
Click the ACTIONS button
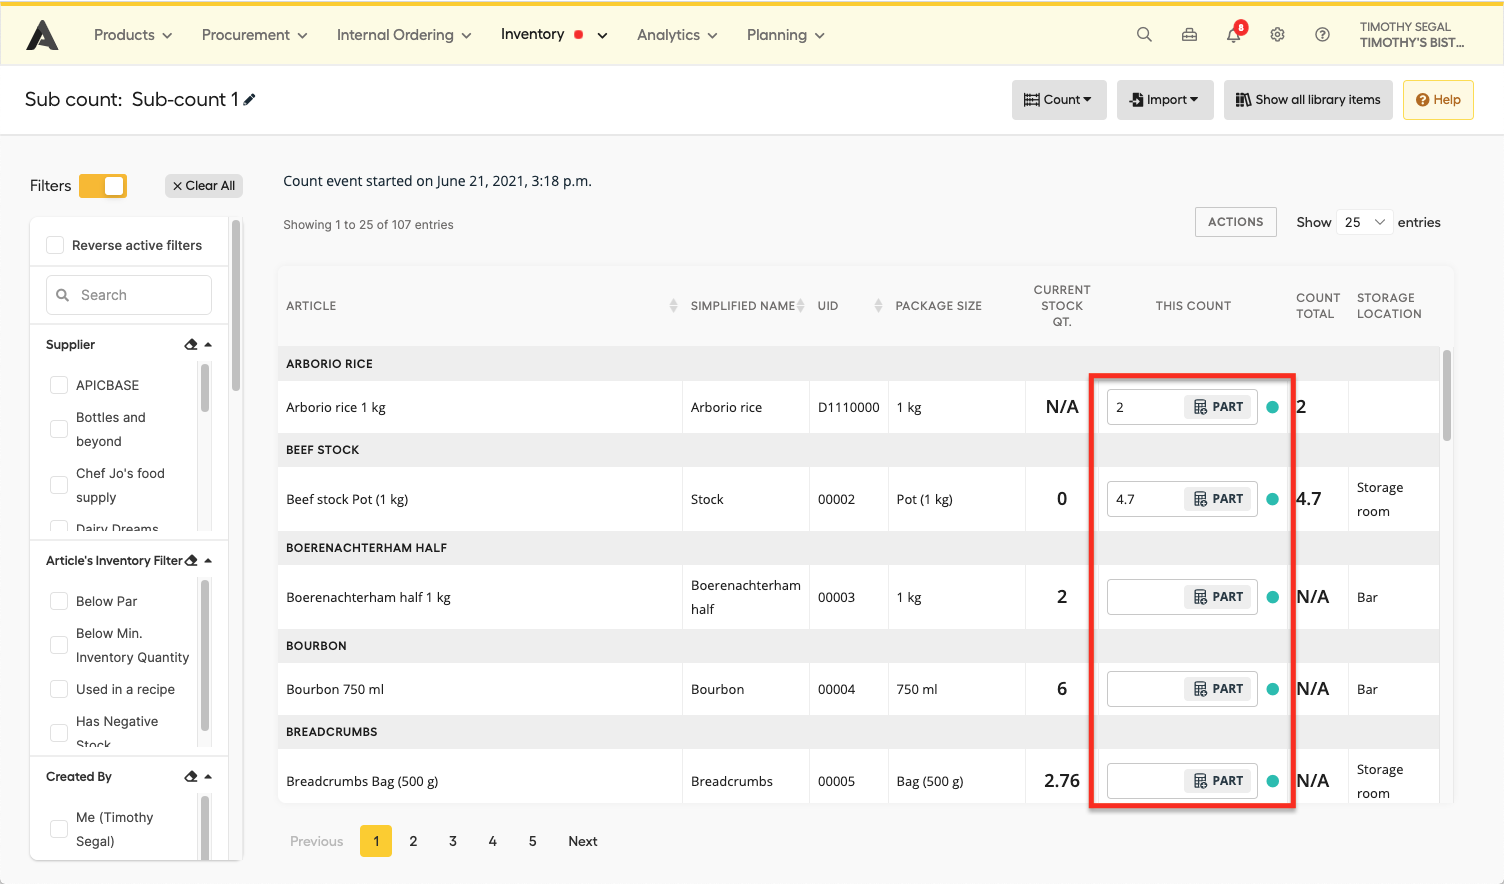tap(1235, 222)
